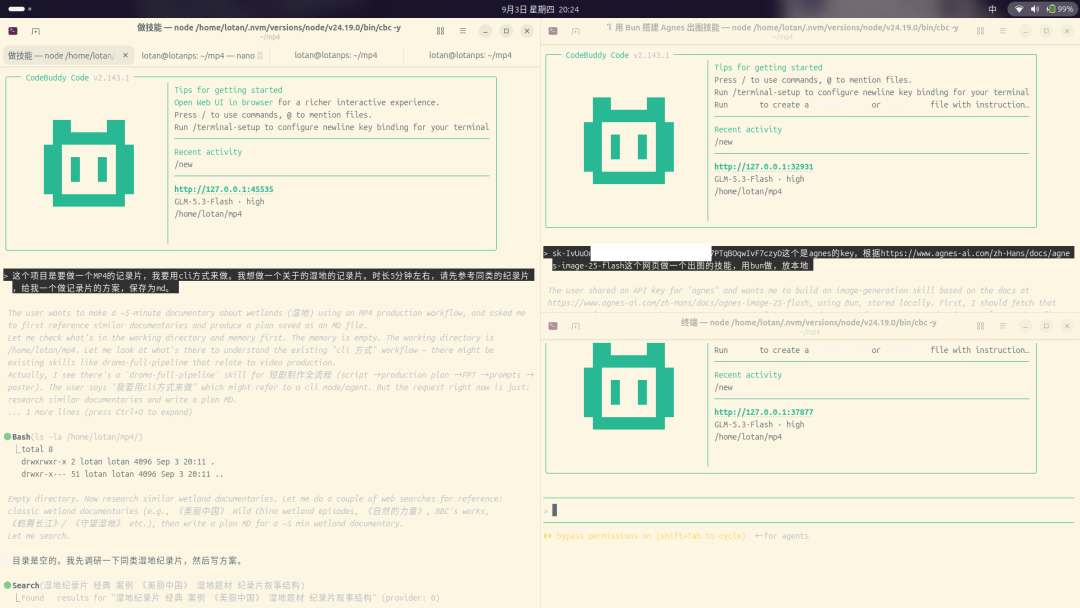The height and width of the screenshot is (608, 1080).
Task: Open the hamburger menu in the 终端 window
Action: [1003, 326]
